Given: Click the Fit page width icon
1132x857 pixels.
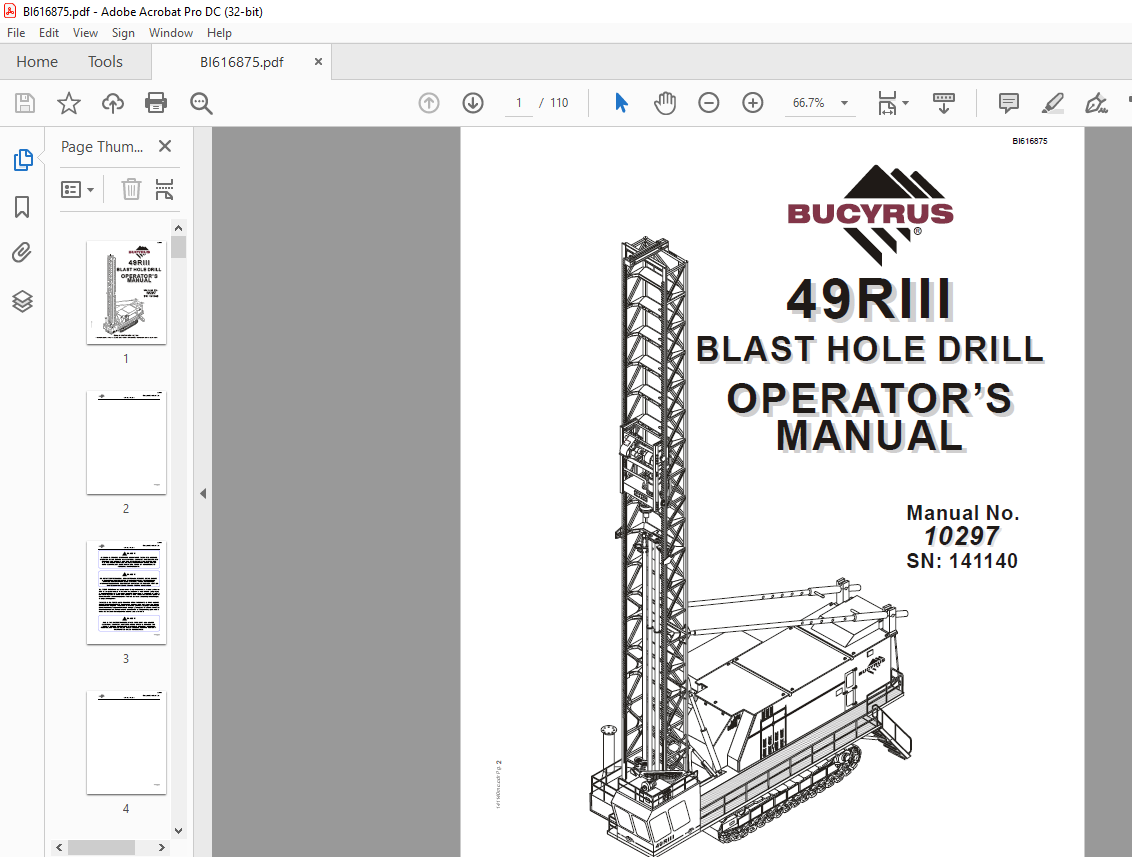Looking at the screenshot, I should click(887, 103).
